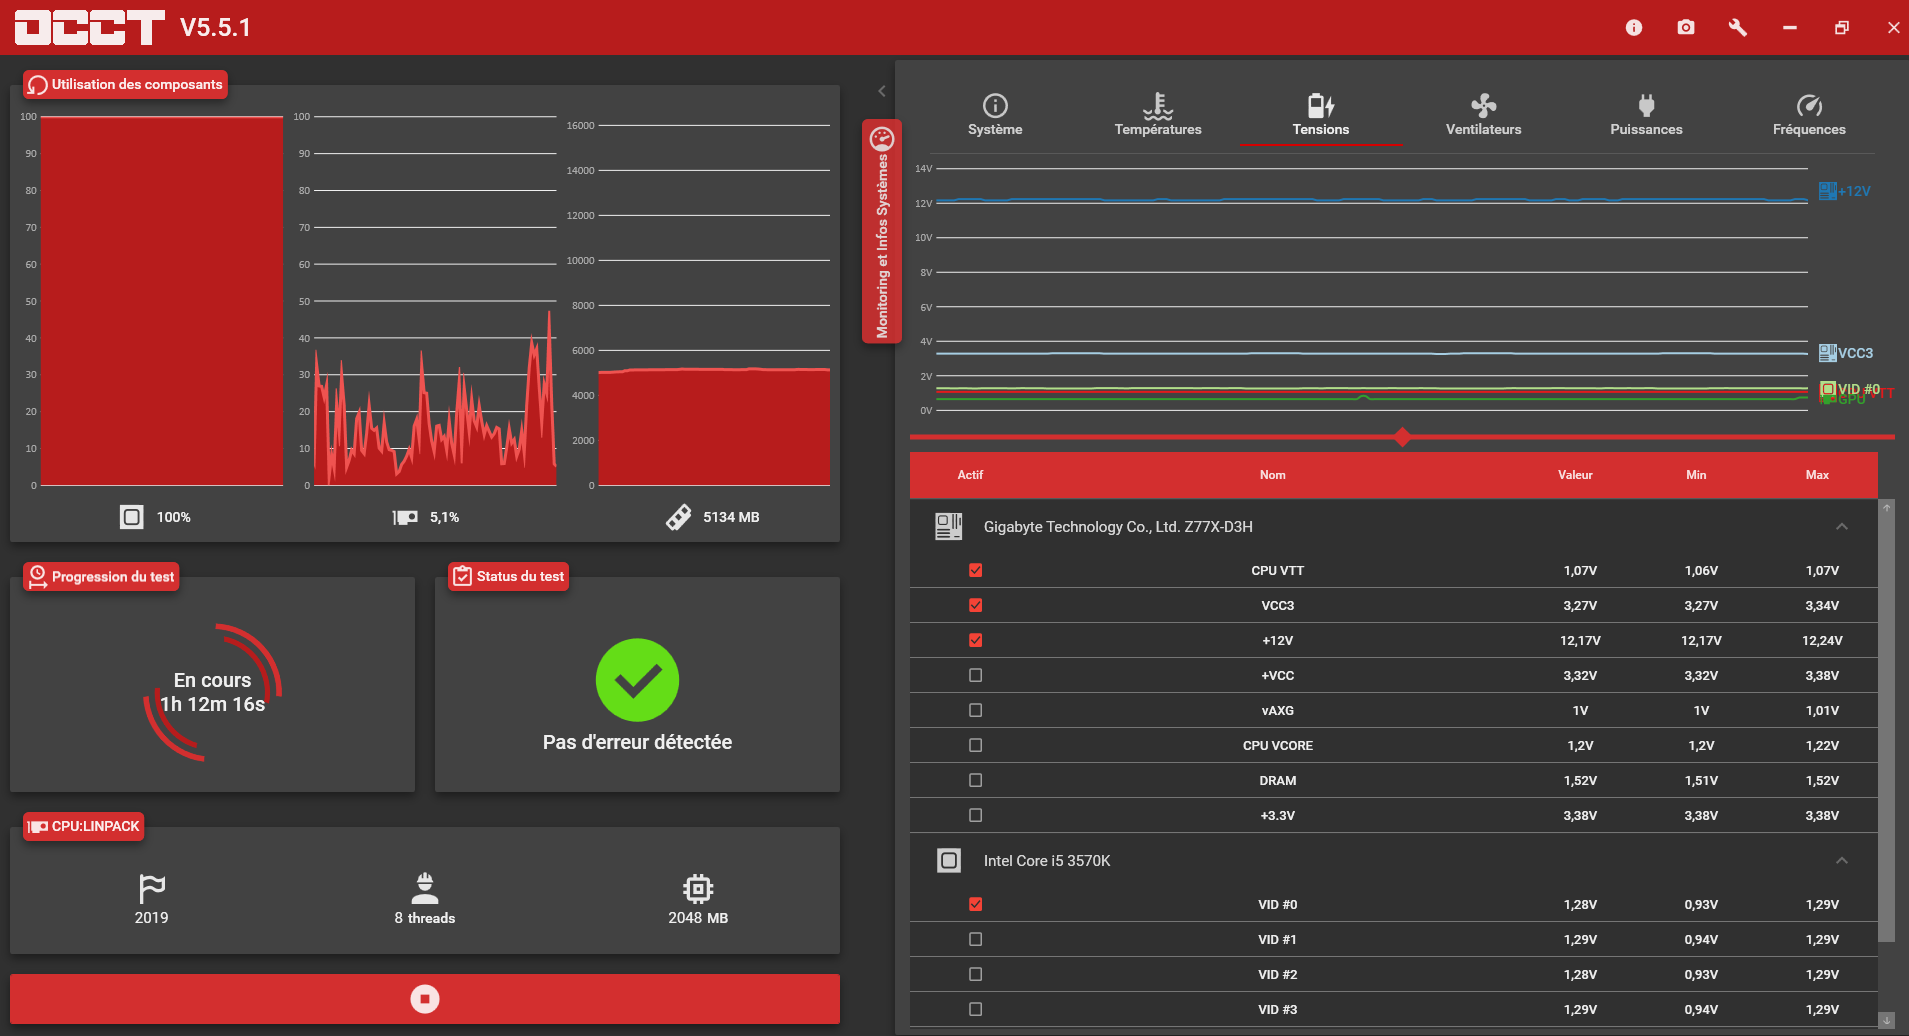Viewport: 1909px width, 1036px height.
Task: Select the Puissances power tab
Action: pos(1647,115)
